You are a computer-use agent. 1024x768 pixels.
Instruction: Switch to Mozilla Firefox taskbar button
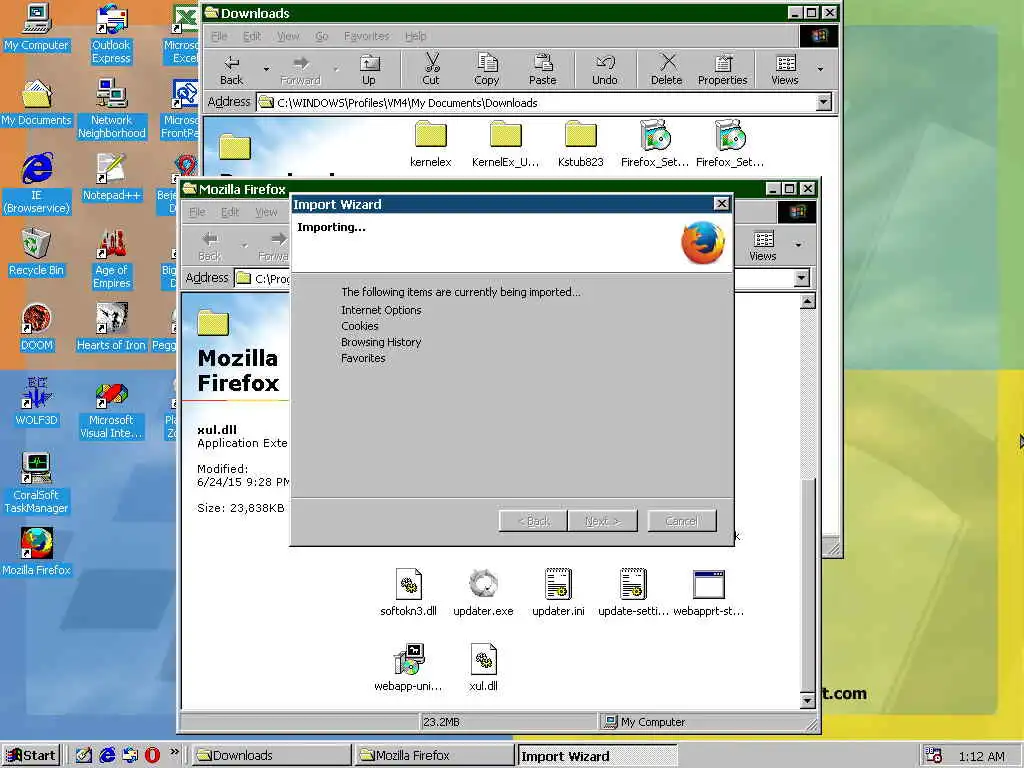click(x=434, y=756)
